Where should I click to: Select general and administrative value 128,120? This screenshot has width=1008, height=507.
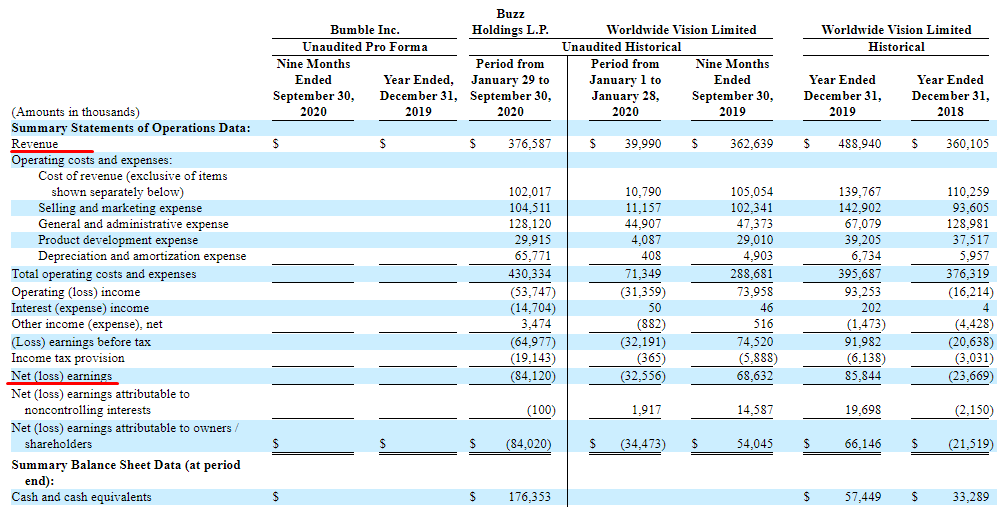click(x=530, y=224)
